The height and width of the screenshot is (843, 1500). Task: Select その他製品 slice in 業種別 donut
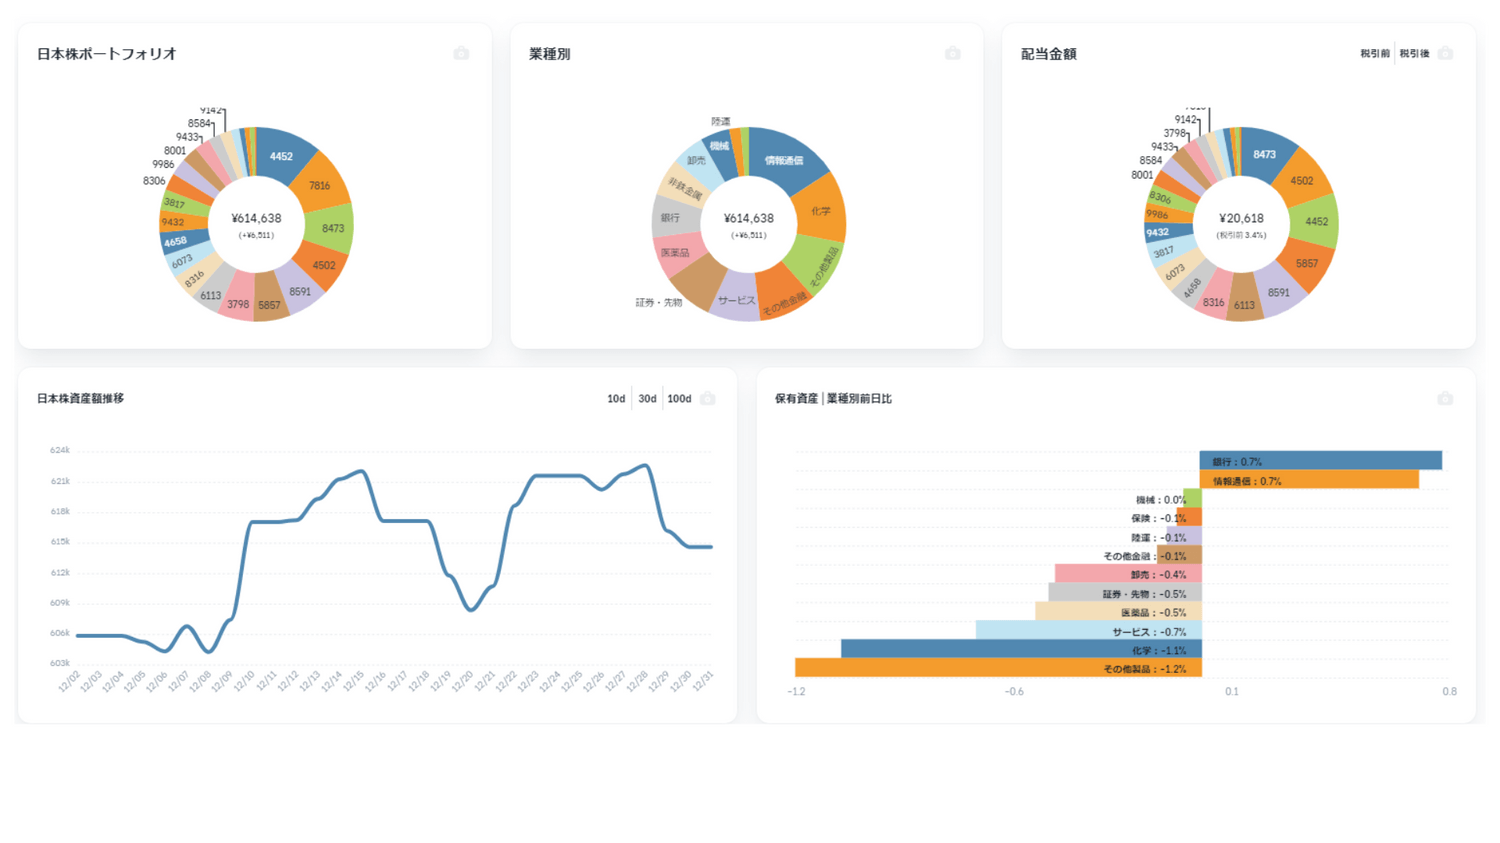tap(818, 267)
